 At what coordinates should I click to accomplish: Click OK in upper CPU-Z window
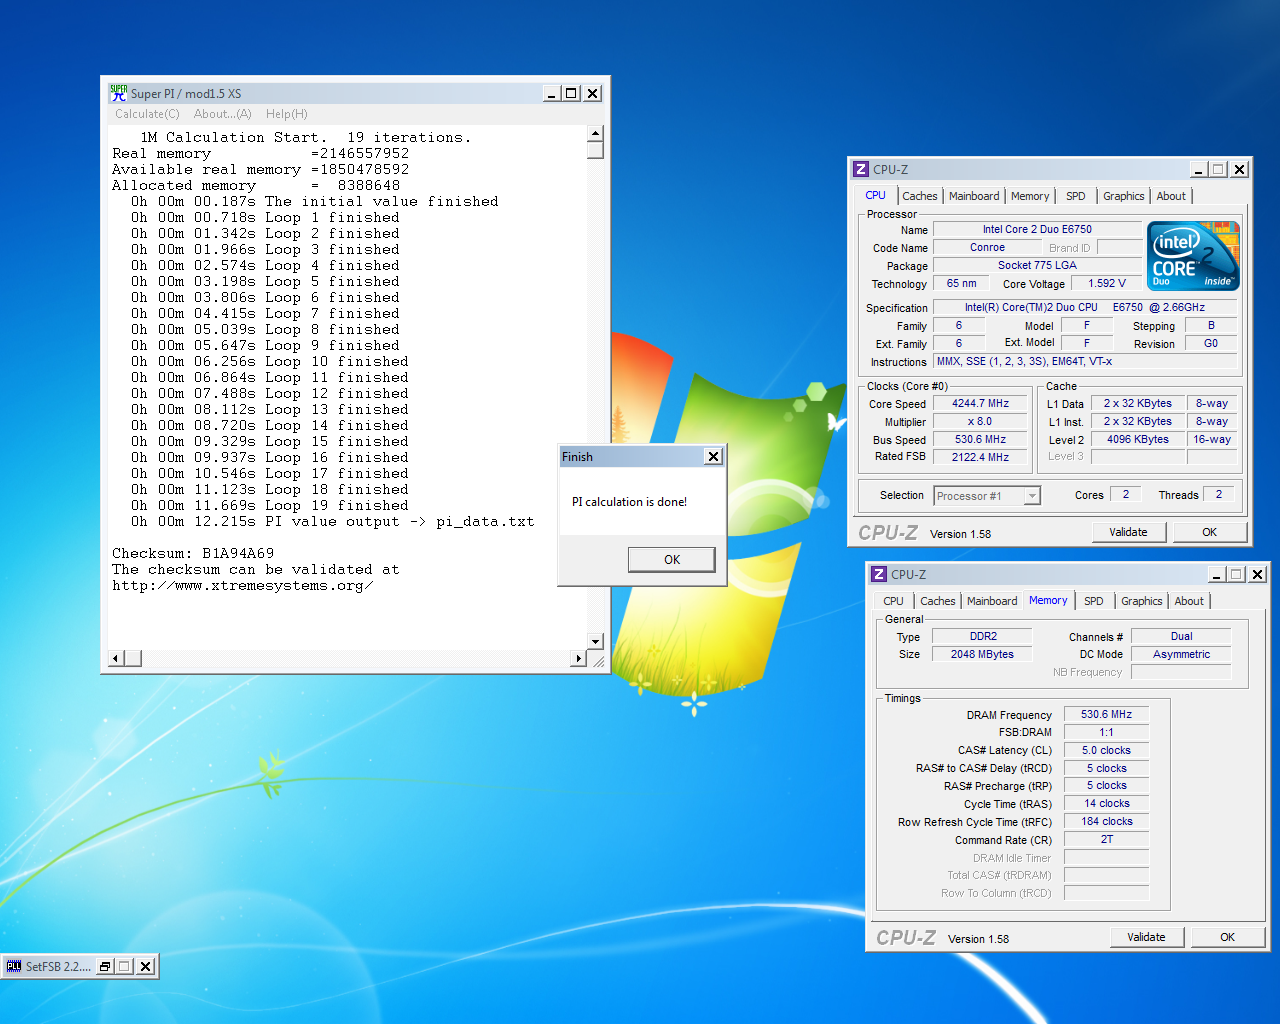(1209, 532)
